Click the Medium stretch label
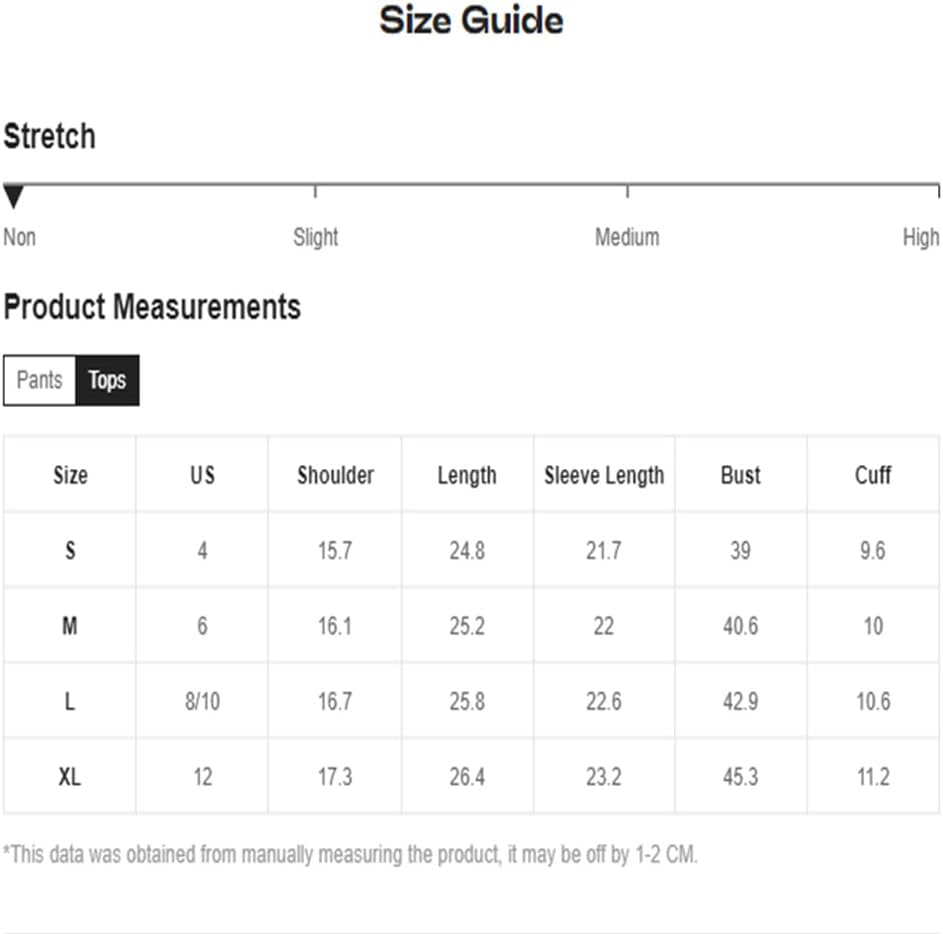The width and height of the screenshot is (943, 934). [x=627, y=237]
